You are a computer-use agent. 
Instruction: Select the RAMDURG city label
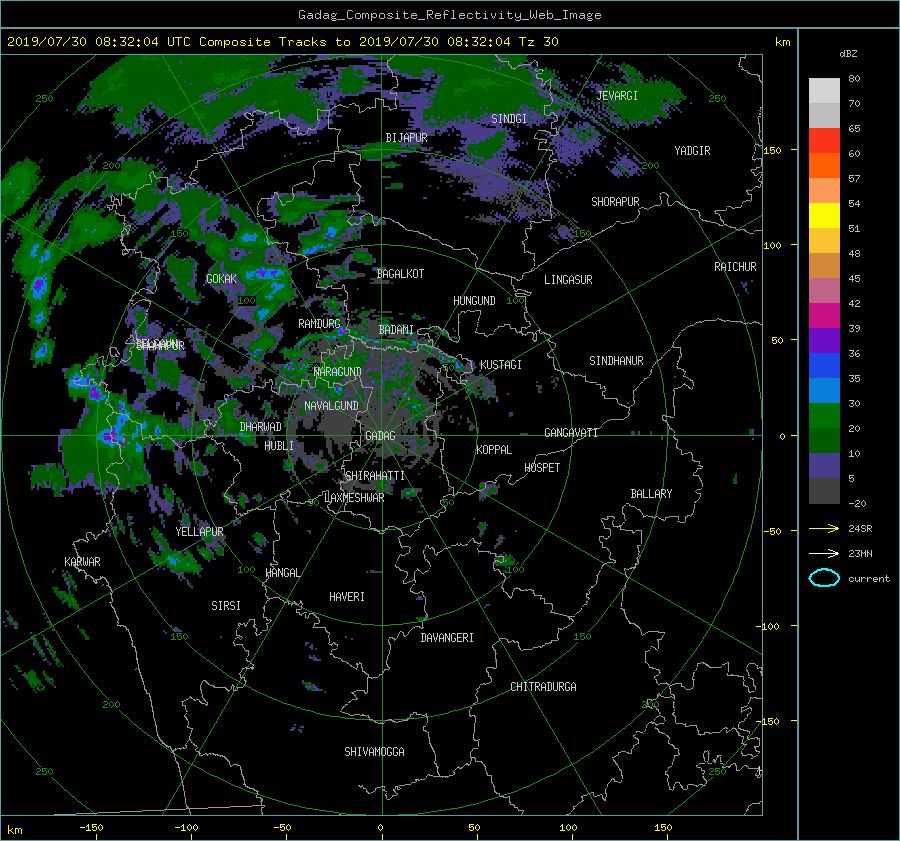click(x=319, y=324)
